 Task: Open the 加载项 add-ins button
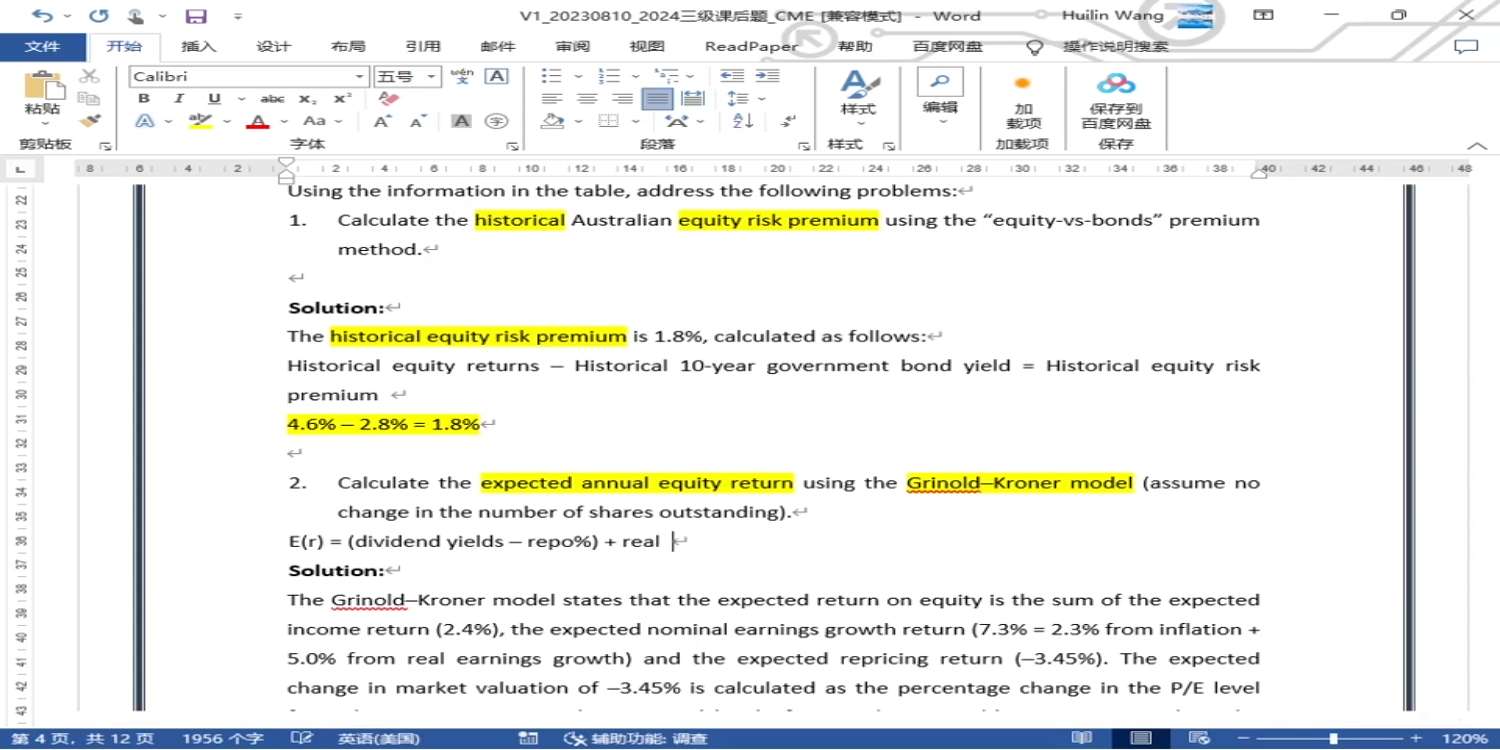(1022, 102)
